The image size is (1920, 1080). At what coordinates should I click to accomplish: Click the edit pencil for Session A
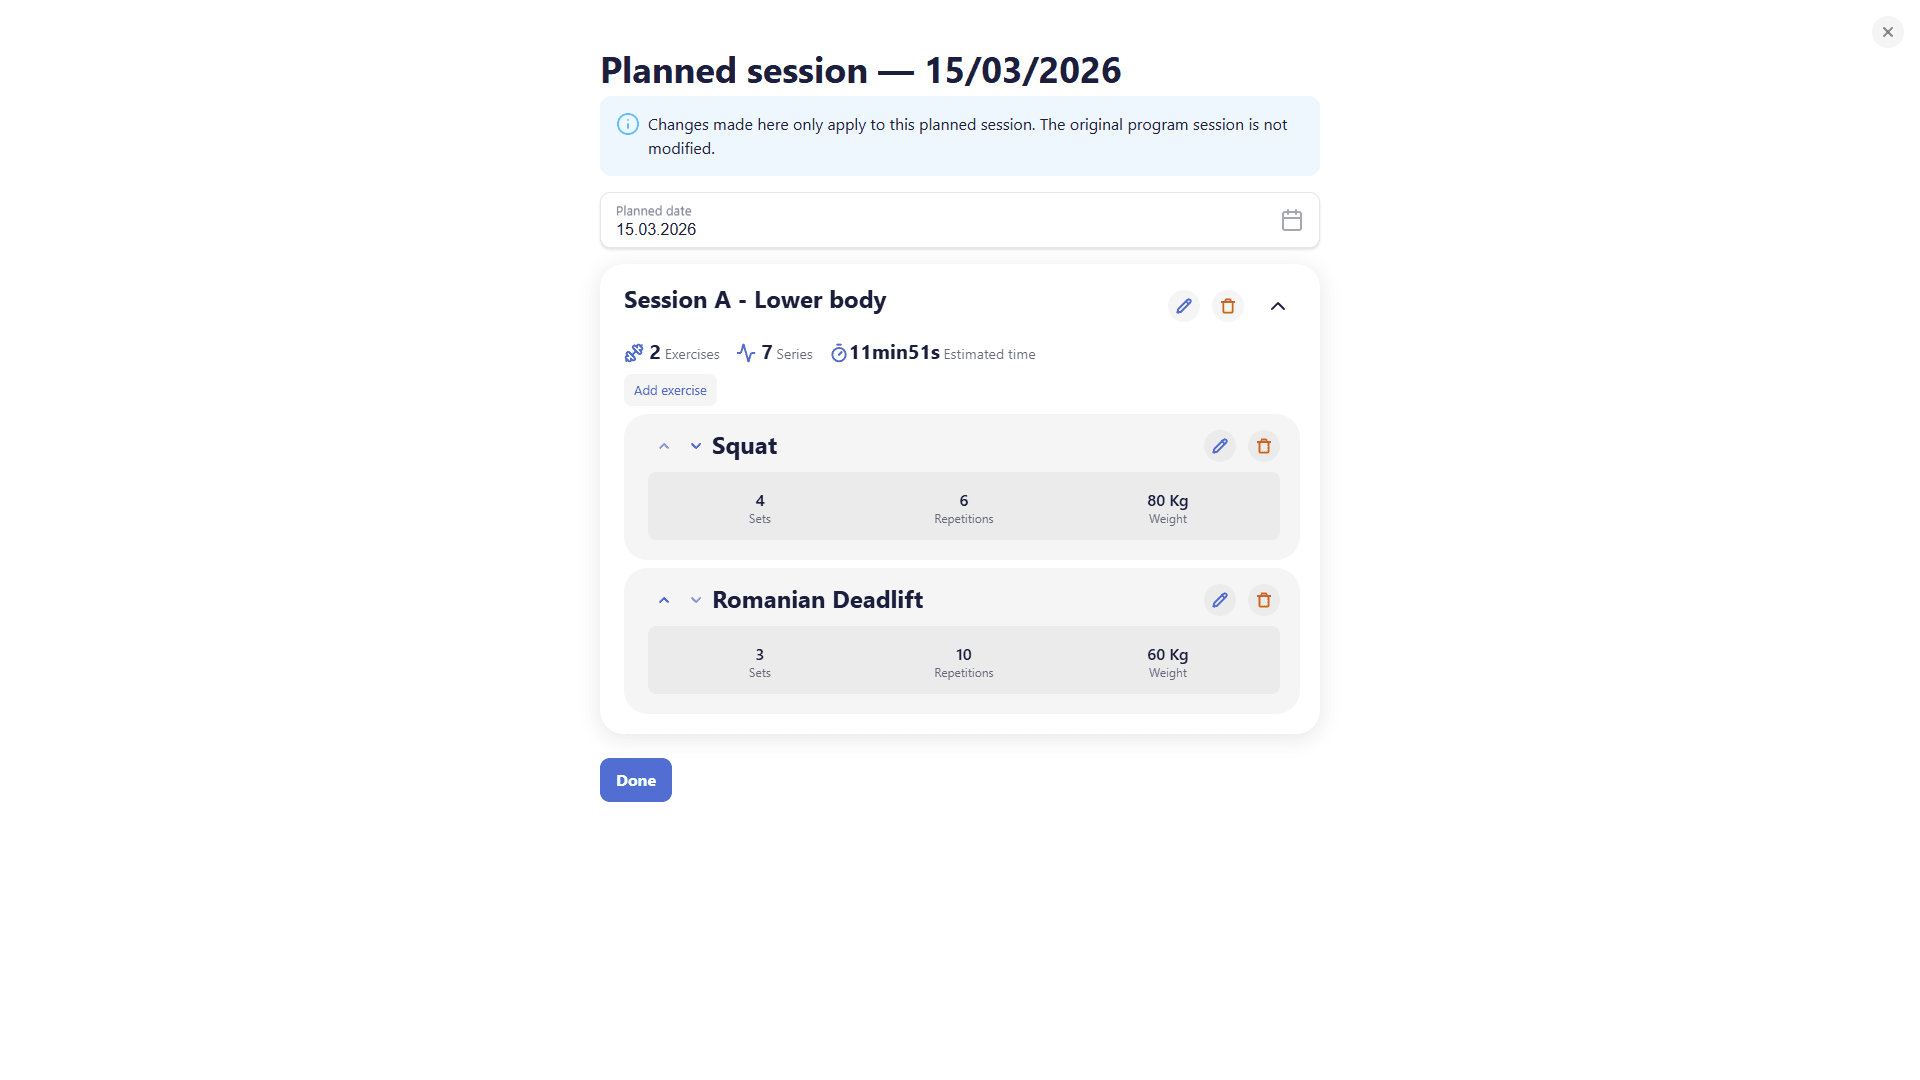(1183, 306)
